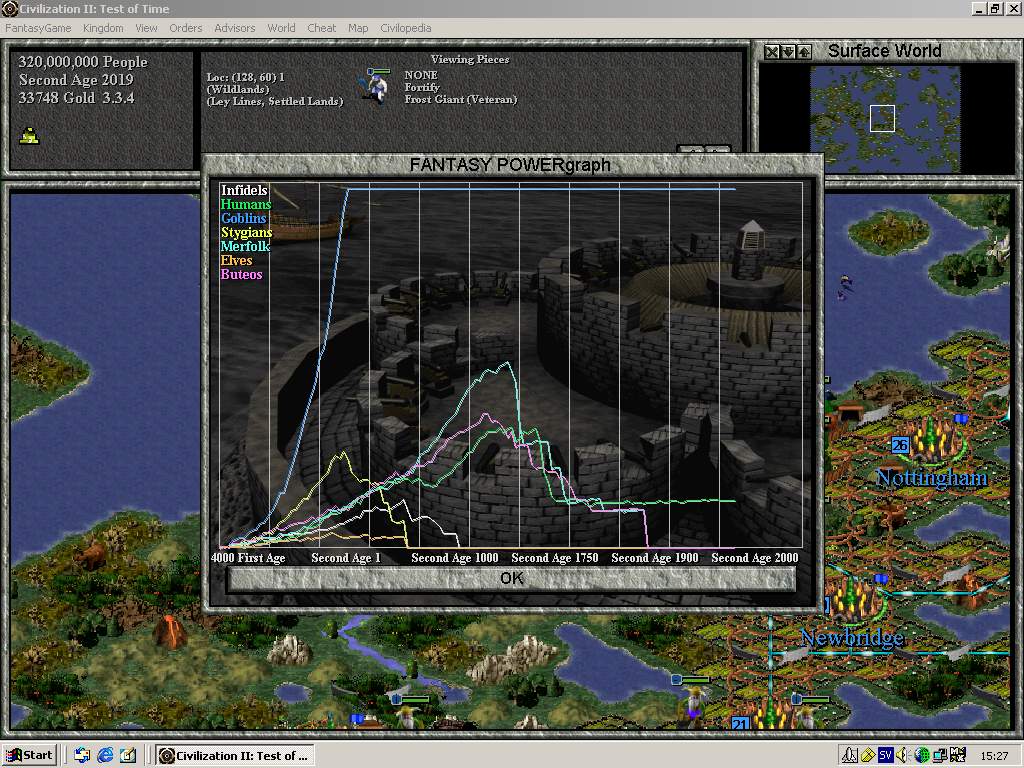Open the Kingdom menu

click(x=103, y=28)
